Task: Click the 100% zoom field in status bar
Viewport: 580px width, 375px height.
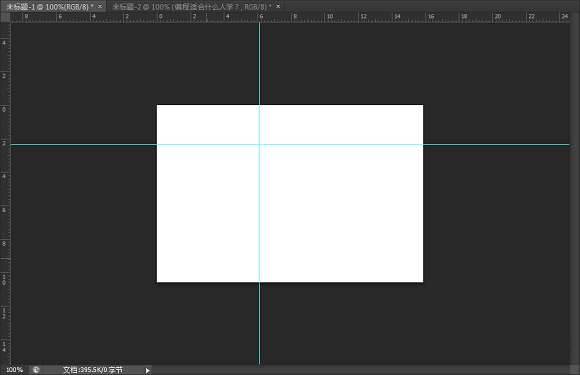Action: pos(14,369)
